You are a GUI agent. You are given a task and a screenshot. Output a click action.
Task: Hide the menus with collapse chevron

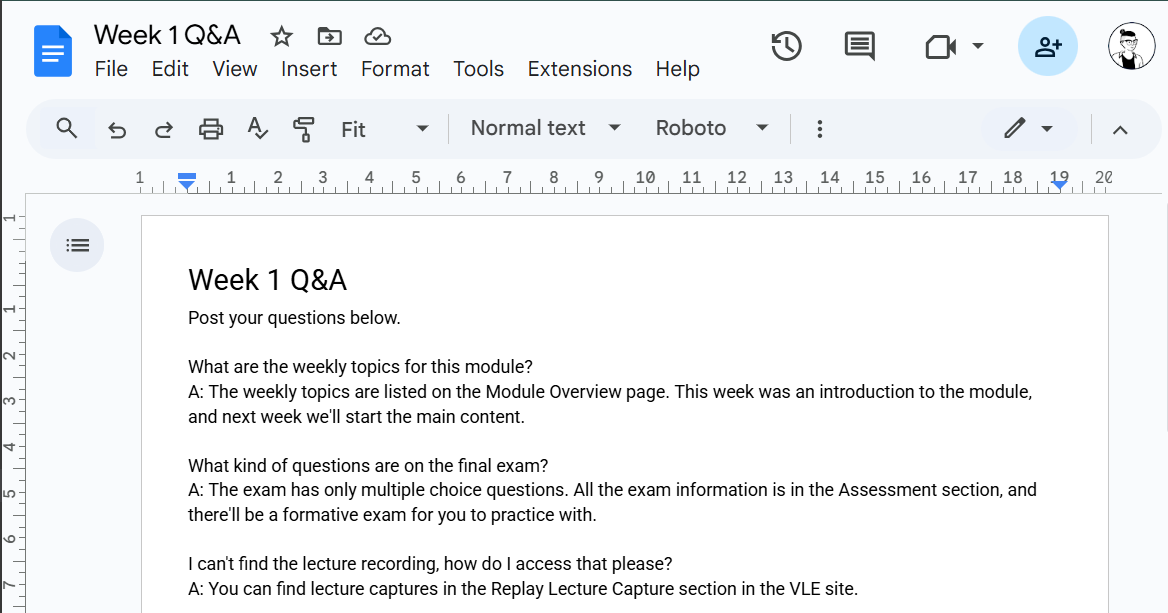point(1120,129)
